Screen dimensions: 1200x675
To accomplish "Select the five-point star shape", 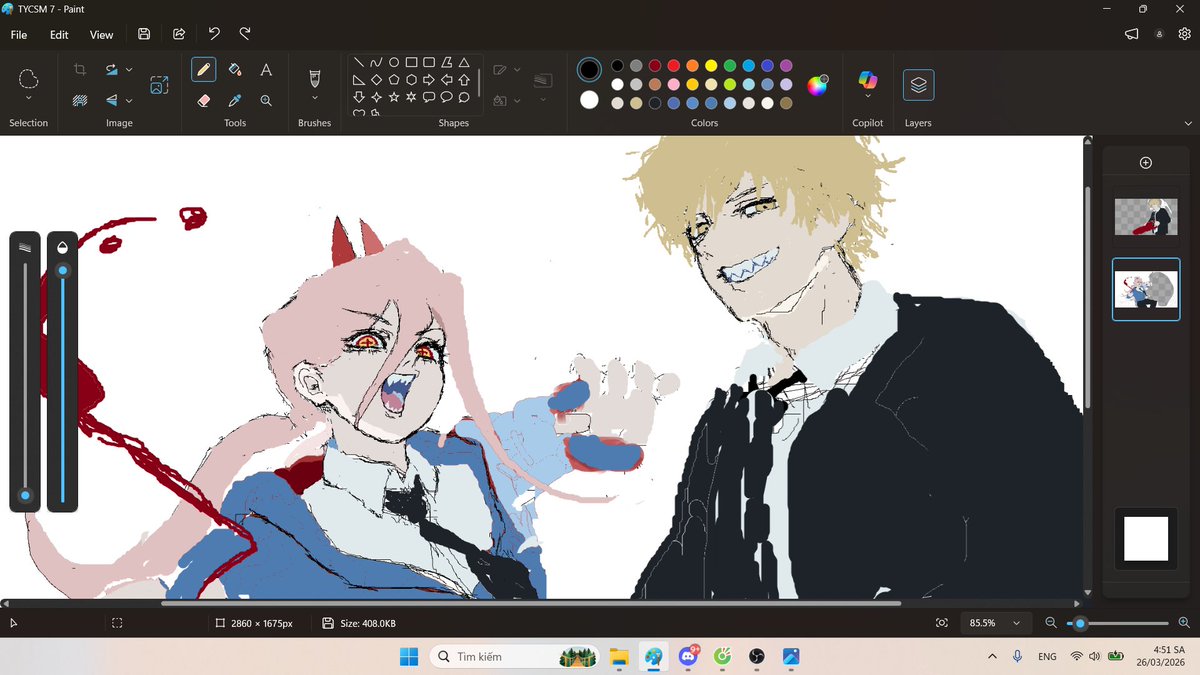I will click(394, 97).
